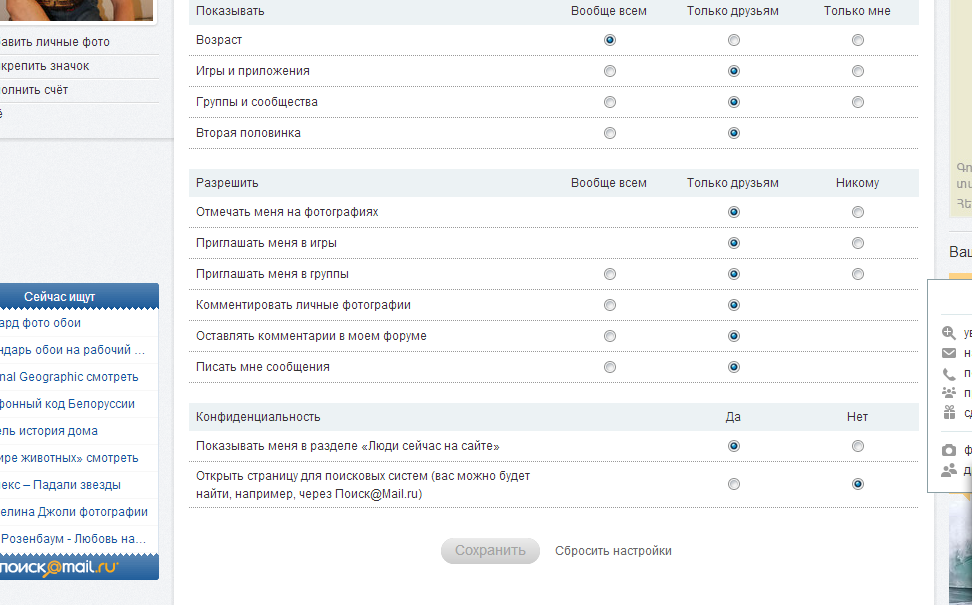Set Возраст visibility to Только друзьям

pyautogui.click(x=734, y=40)
